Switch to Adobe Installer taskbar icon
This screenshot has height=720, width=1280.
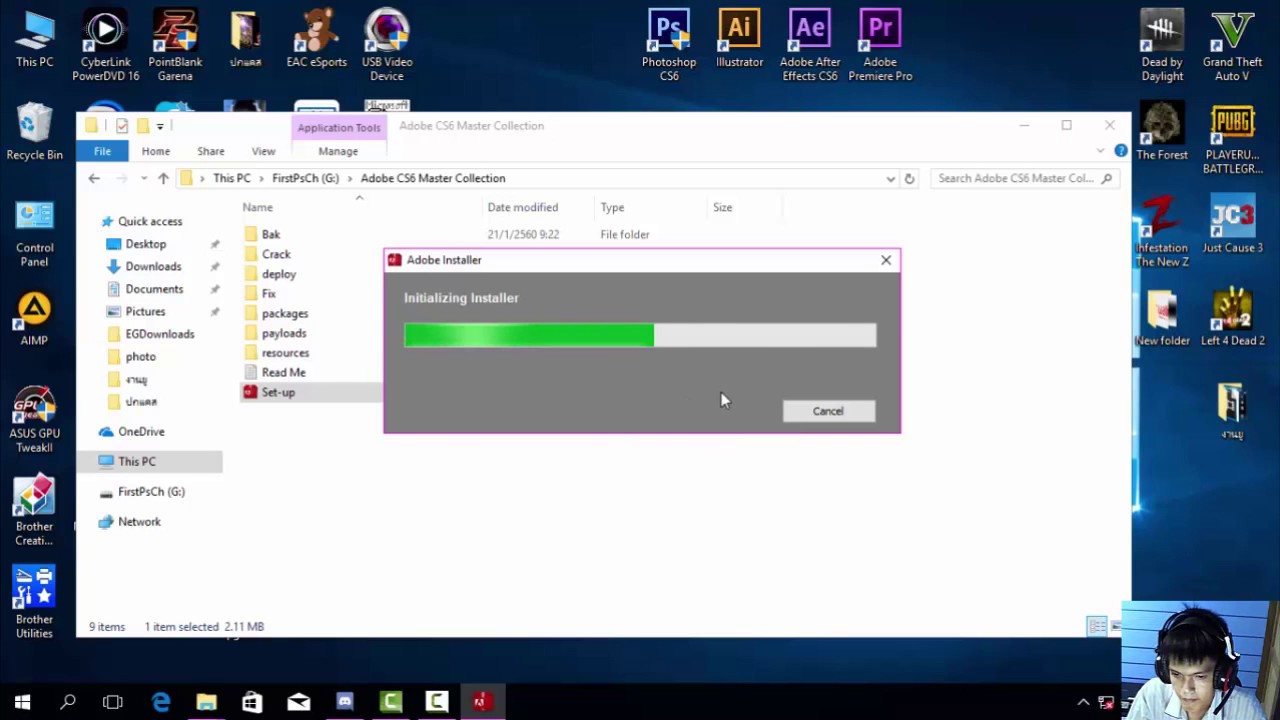pyautogui.click(x=481, y=702)
